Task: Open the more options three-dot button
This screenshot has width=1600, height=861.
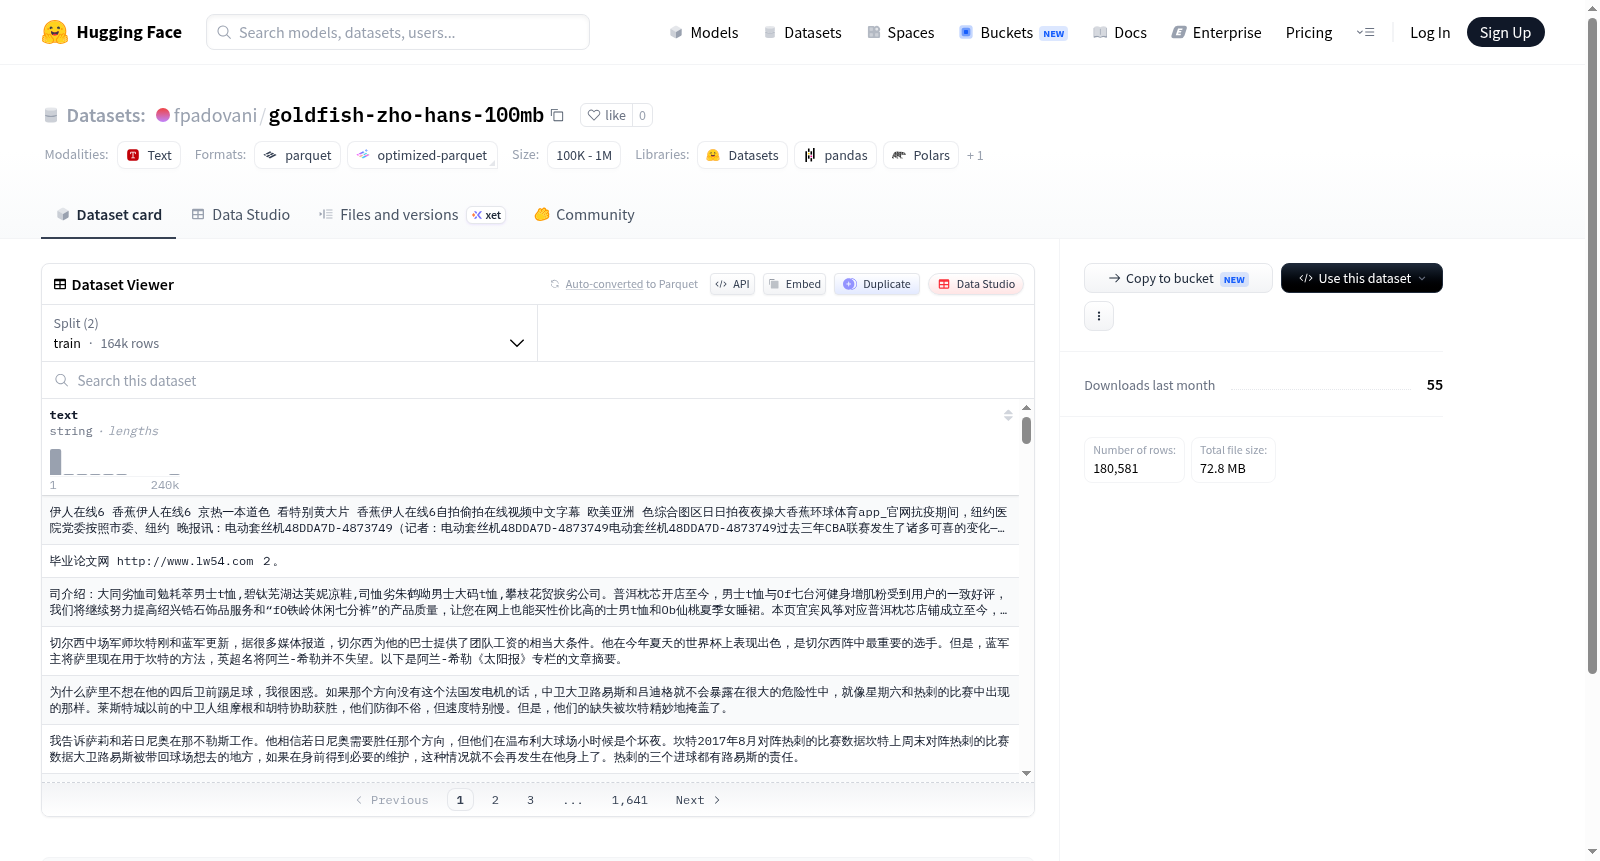Action: [1099, 316]
